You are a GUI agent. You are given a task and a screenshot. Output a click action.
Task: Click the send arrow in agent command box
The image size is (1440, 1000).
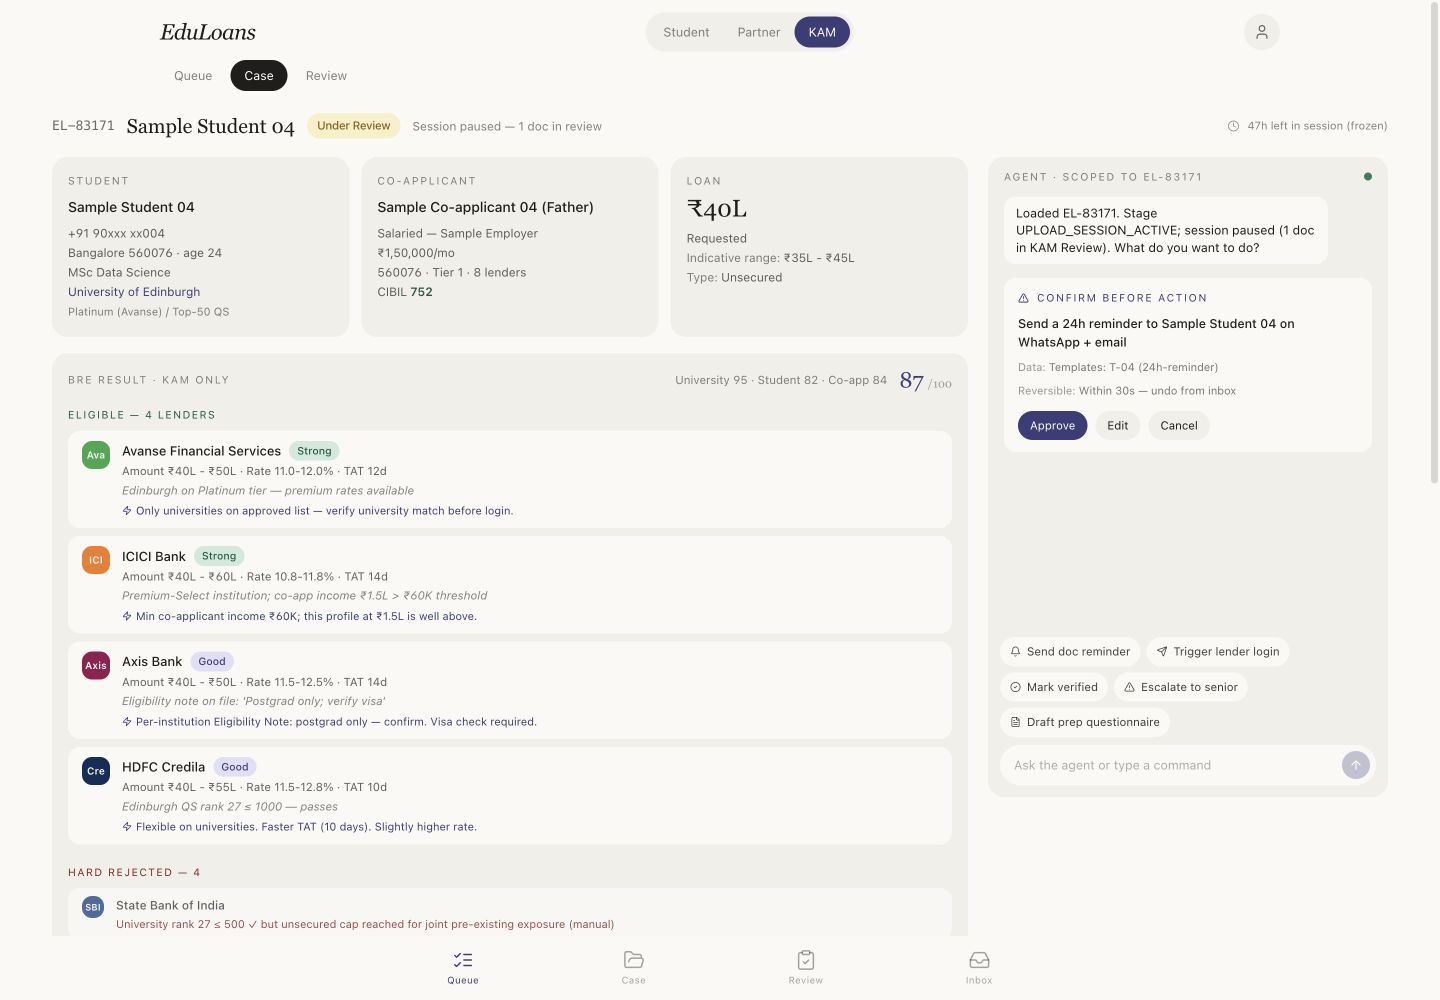[1356, 765]
